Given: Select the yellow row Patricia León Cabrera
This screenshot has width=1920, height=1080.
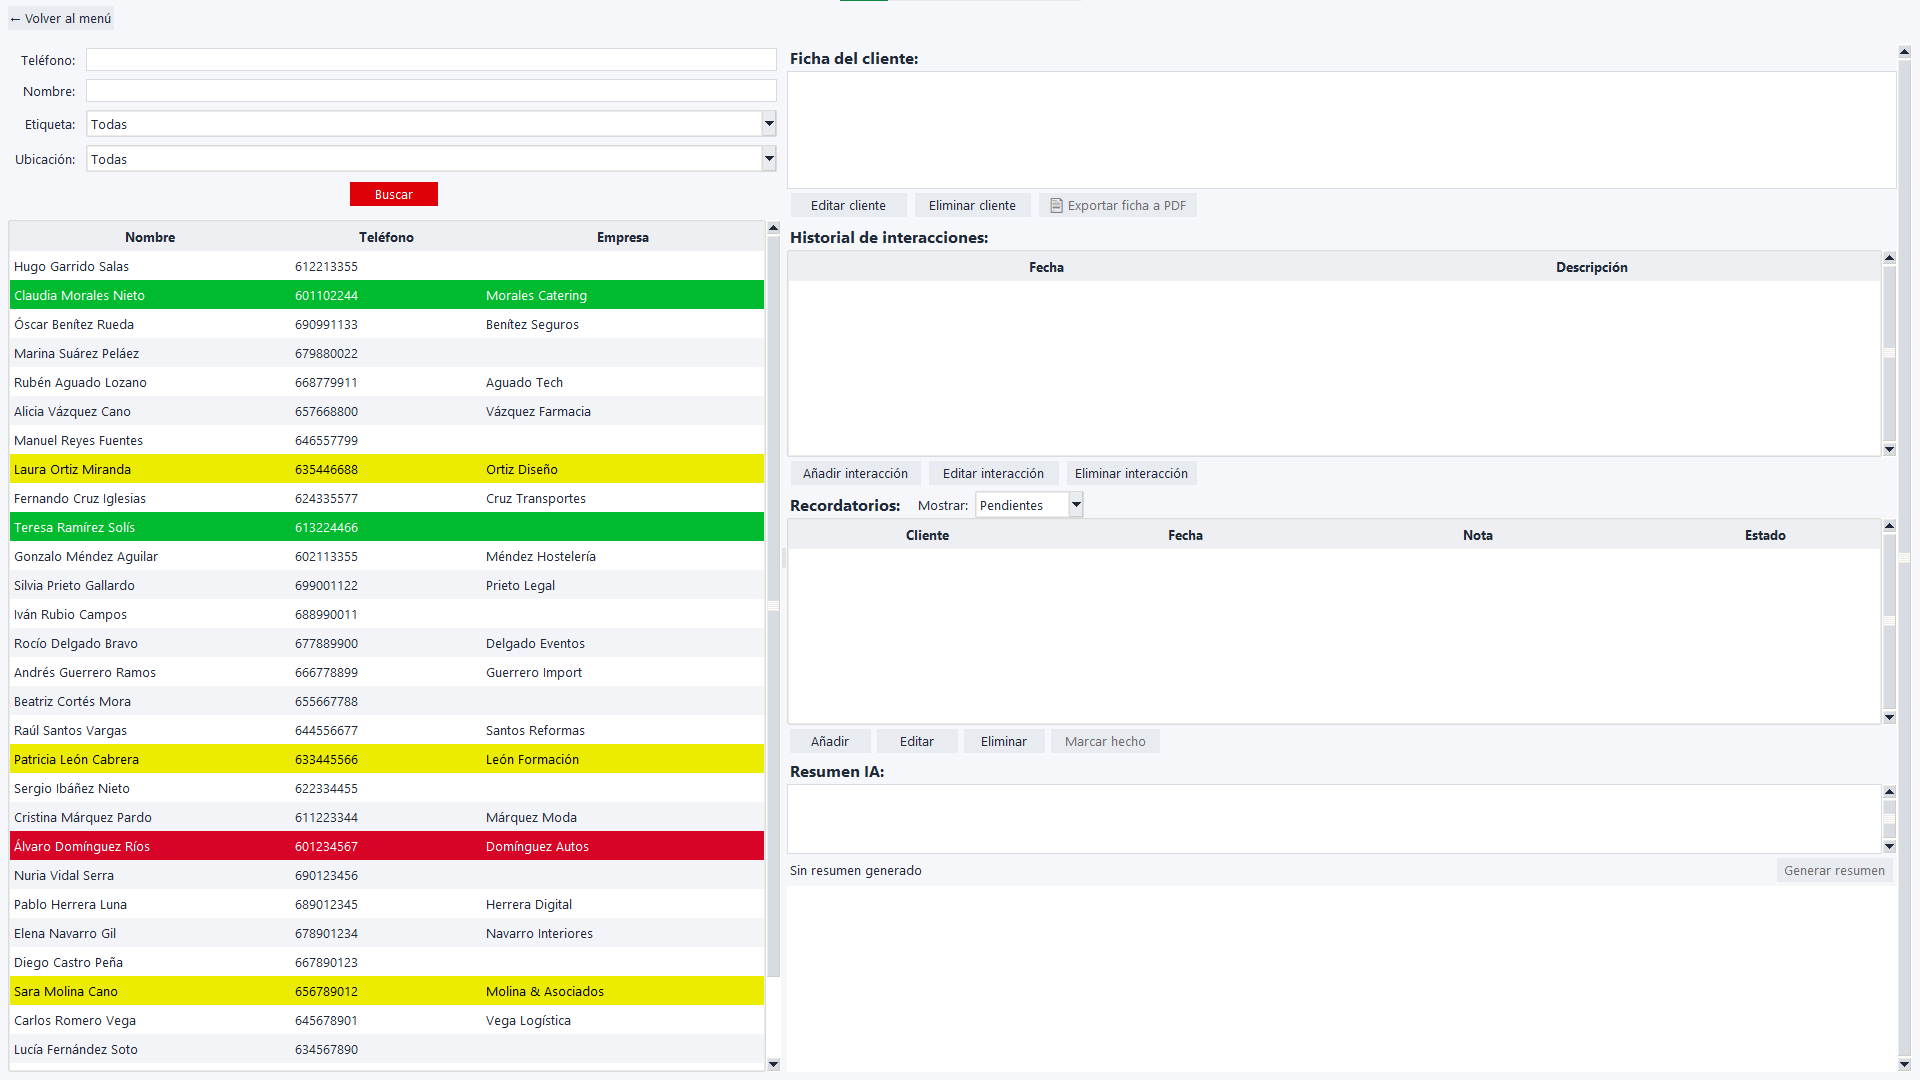Looking at the screenshot, I should pyautogui.click(x=387, y=759).
